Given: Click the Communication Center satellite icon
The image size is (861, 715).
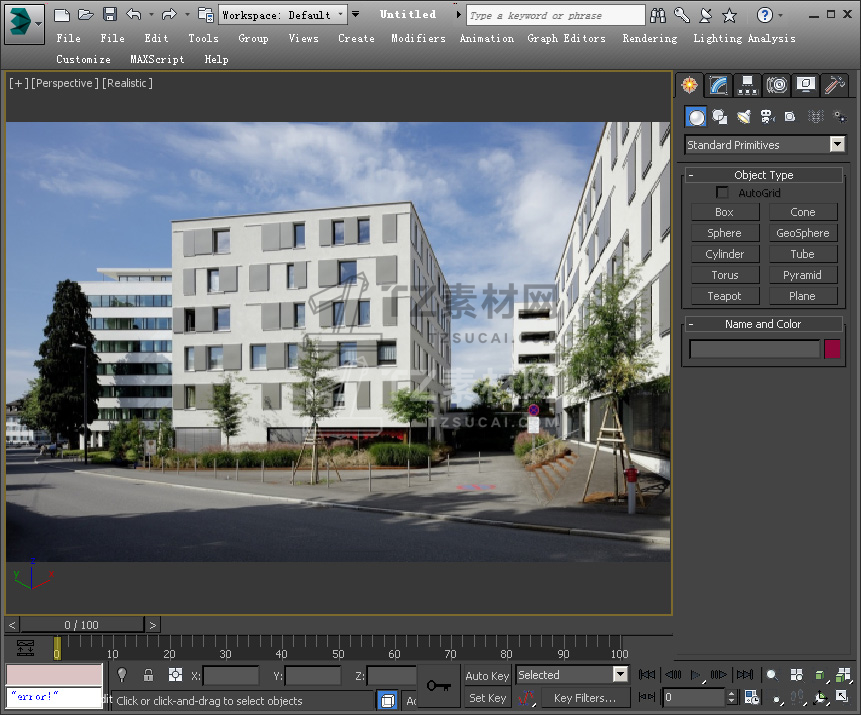Looking at the screenshot, I should (x=706, y=15).
